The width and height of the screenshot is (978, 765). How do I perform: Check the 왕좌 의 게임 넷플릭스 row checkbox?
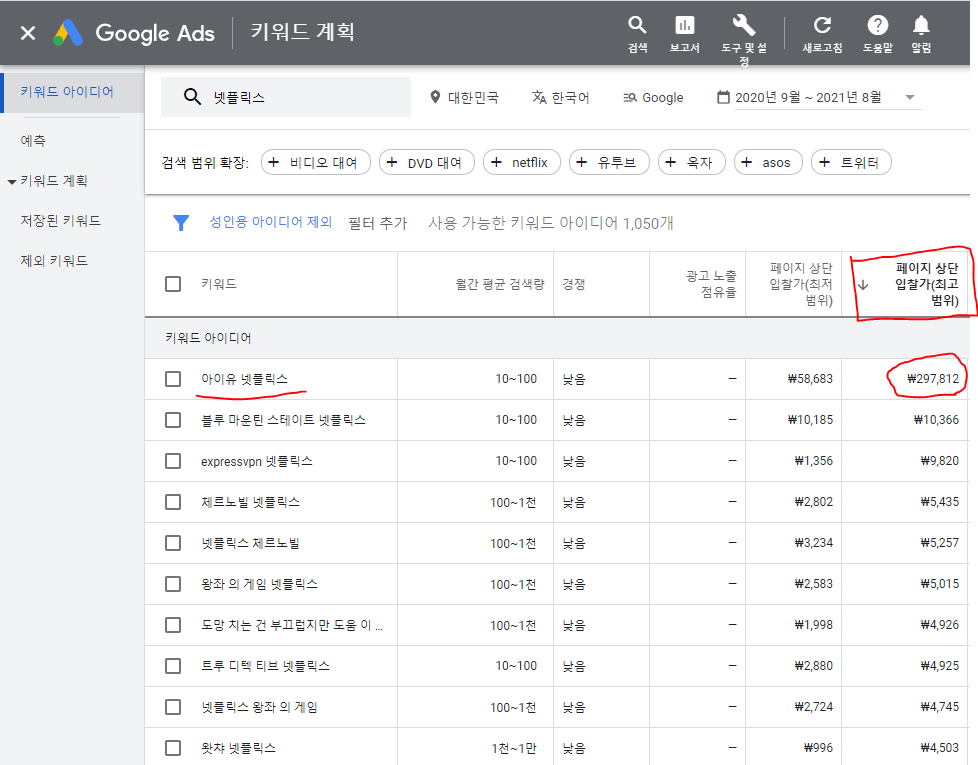tap(173, 584)
